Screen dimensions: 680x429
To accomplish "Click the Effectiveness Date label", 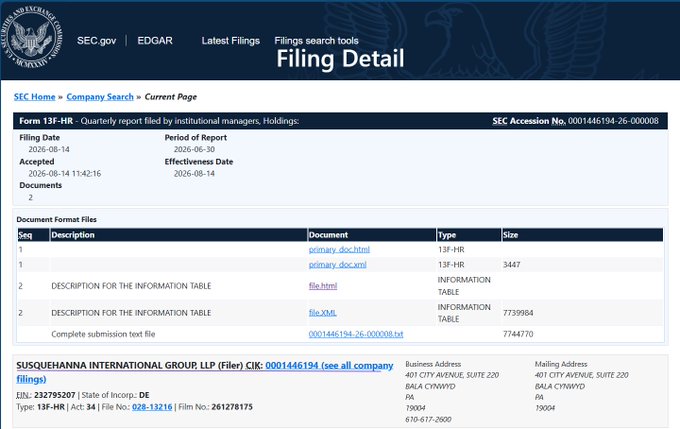I will [x=199, y=162].
